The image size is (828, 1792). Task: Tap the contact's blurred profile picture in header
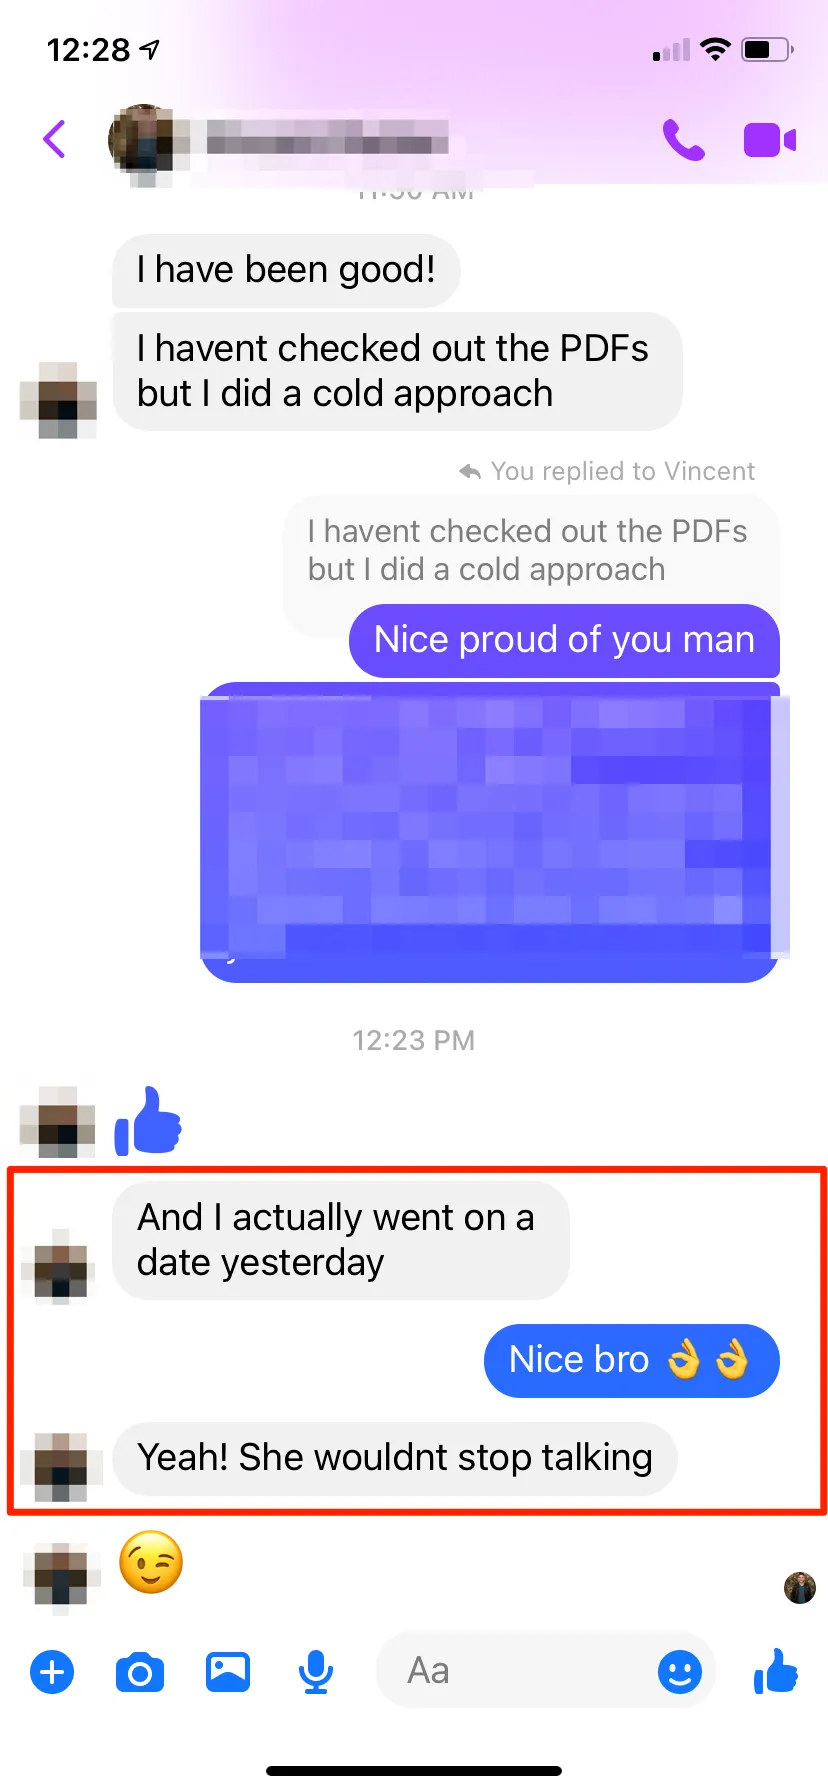[x=148, y=142]
